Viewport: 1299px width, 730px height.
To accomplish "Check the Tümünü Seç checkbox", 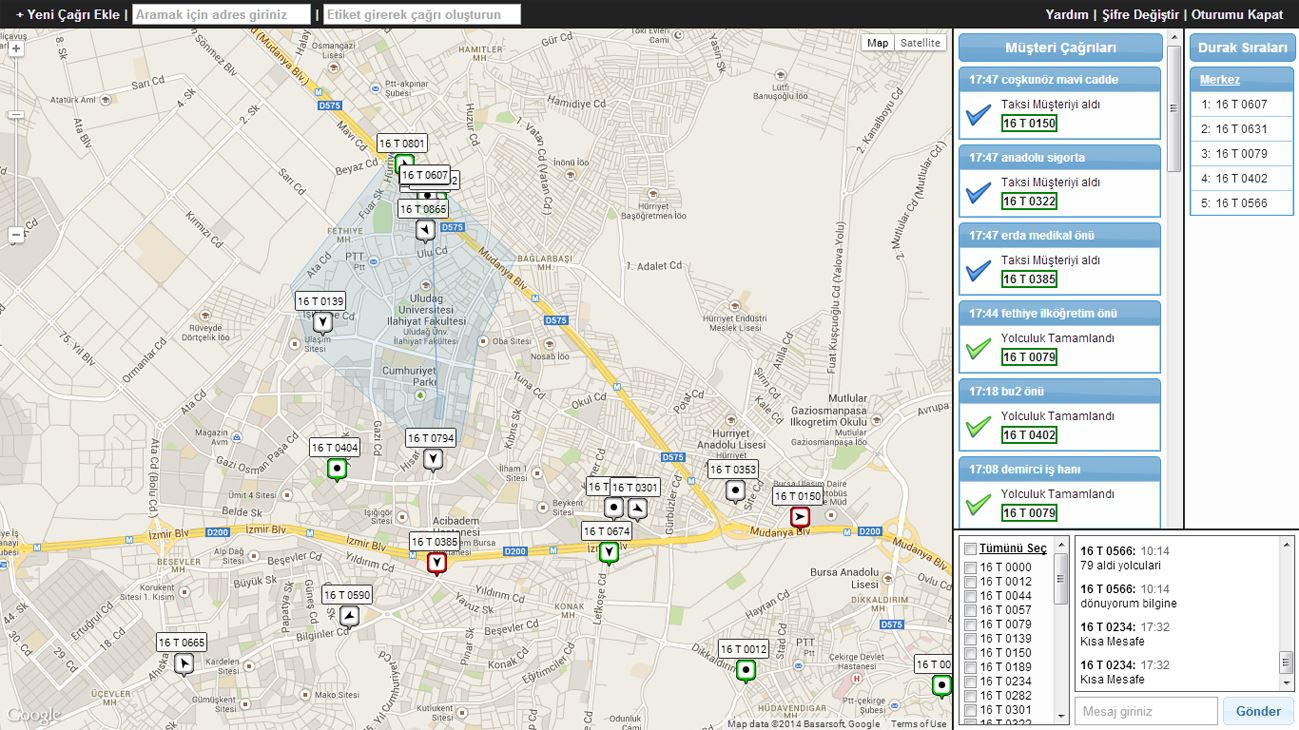I will tap(970, 549).
